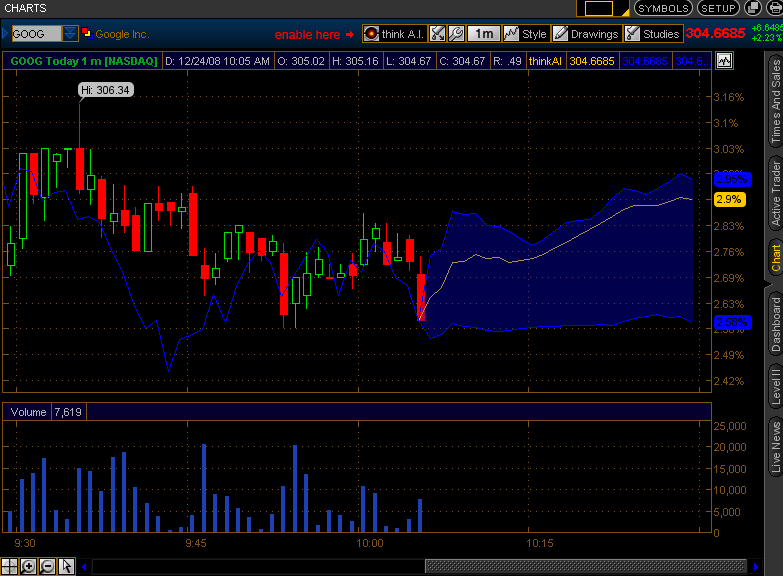Click the GOOG symbol input field
Viewport: 783px width, 576px height.
(x=36, y=33)
